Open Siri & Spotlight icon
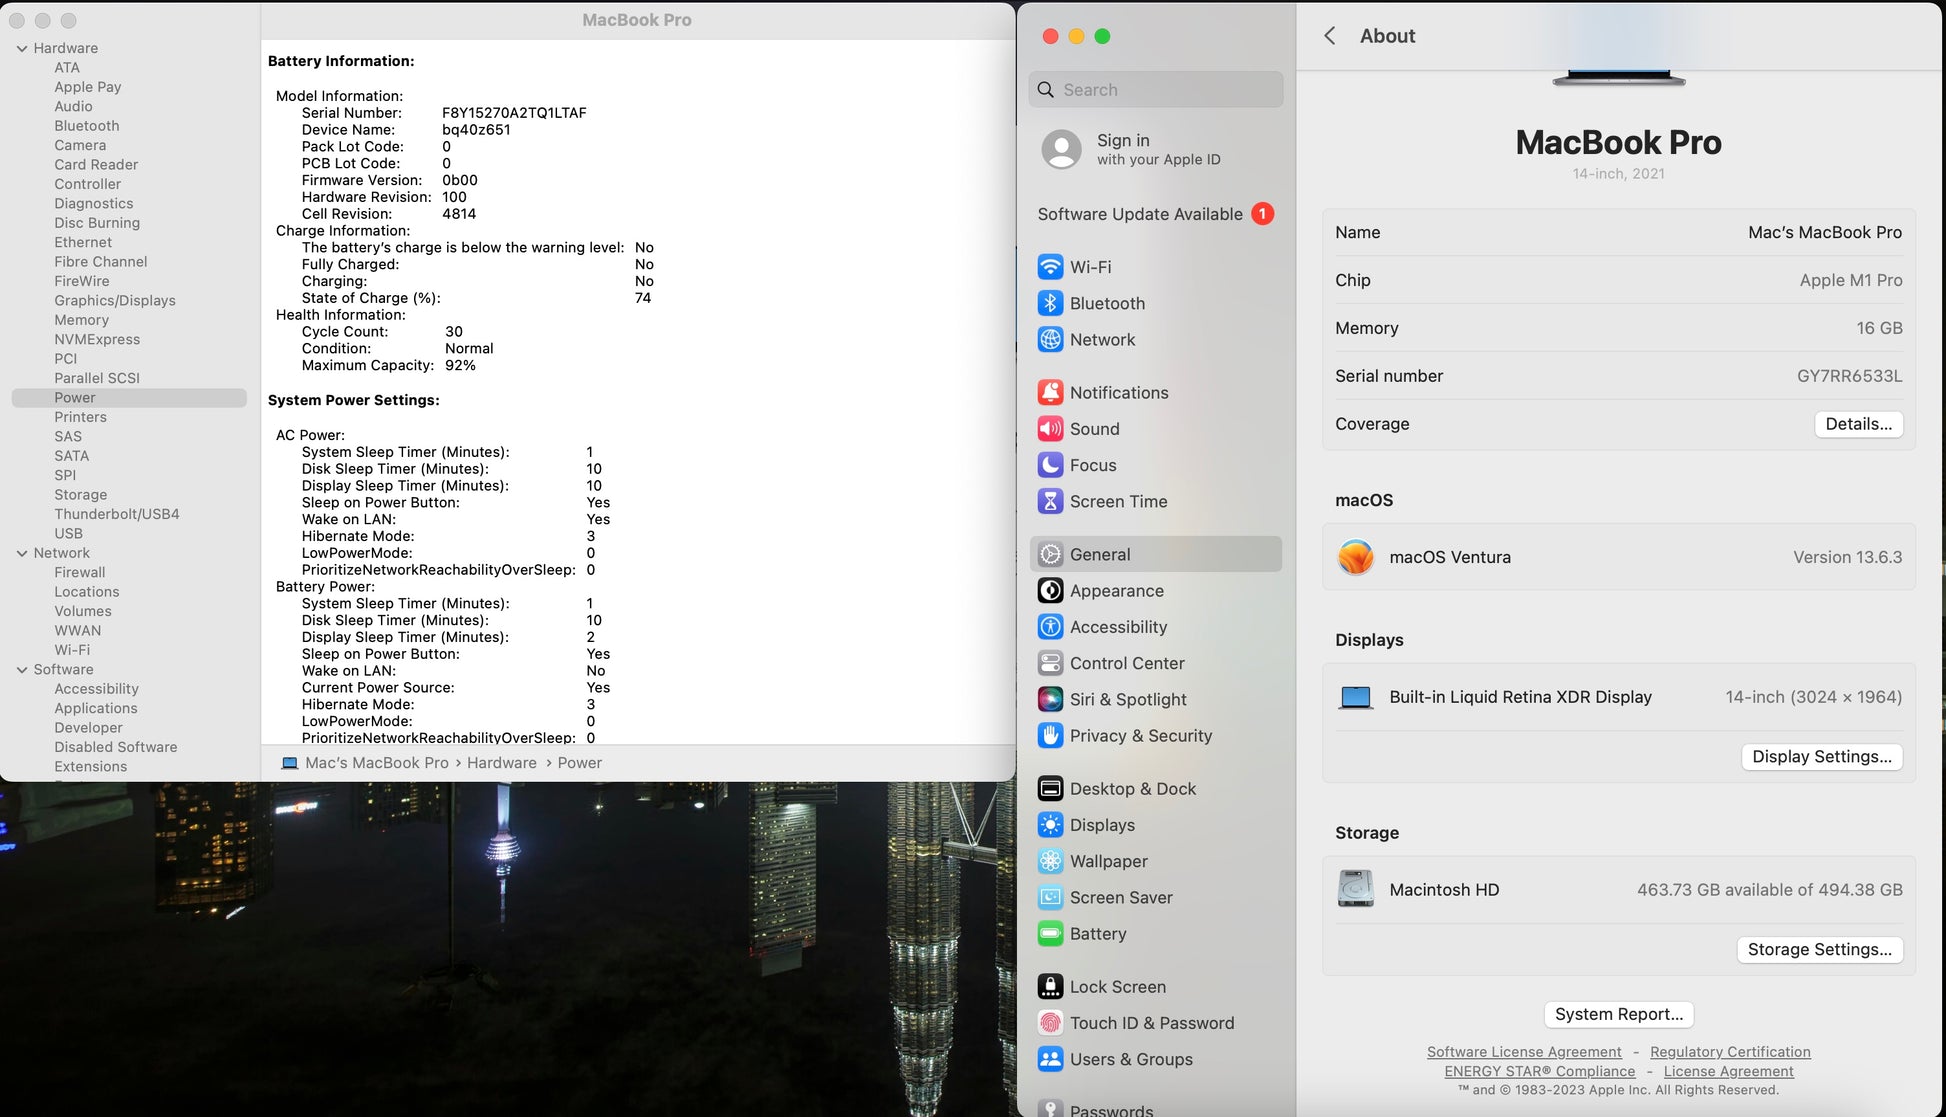This screenshot has width=1946, height=1117. (x=1050, y=700)
